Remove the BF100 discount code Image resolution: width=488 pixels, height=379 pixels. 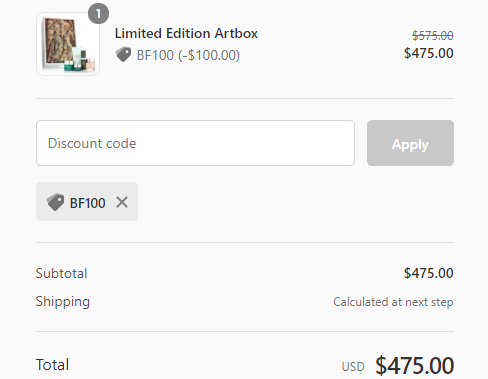(122, 202)
